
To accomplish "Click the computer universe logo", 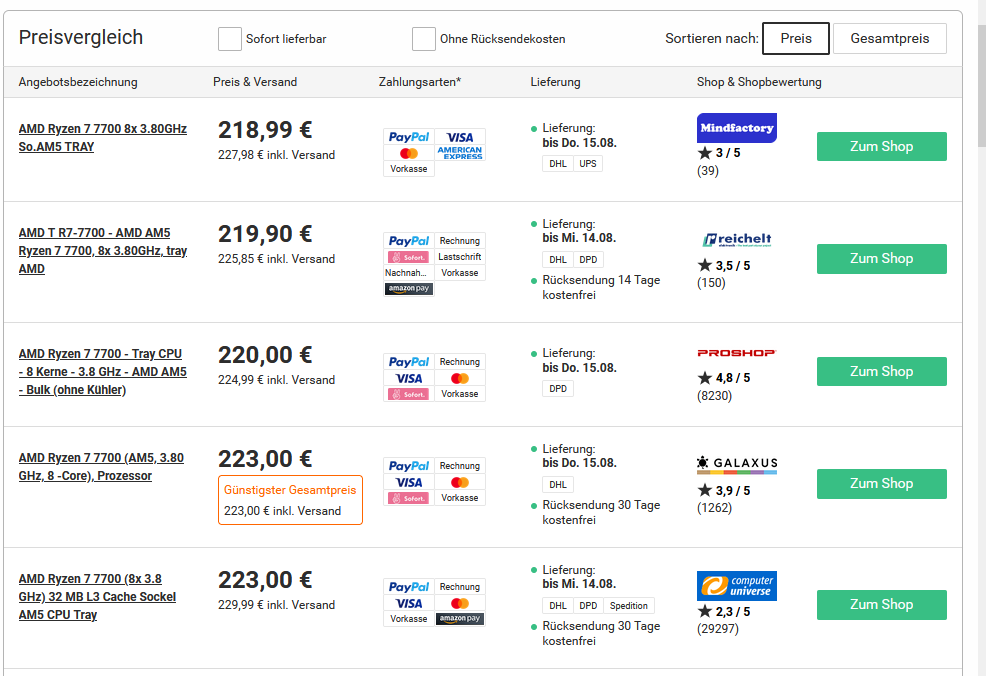I will (736, 586).
